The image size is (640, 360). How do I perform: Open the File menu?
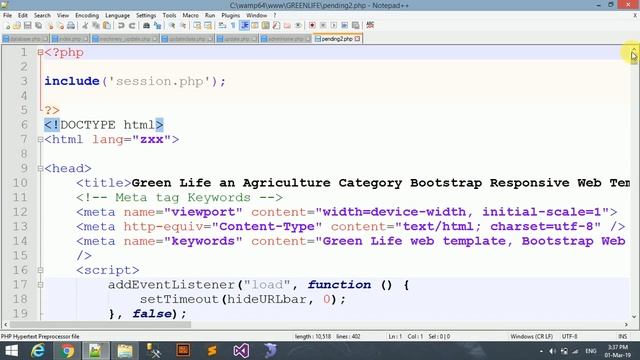click(7, 15)
